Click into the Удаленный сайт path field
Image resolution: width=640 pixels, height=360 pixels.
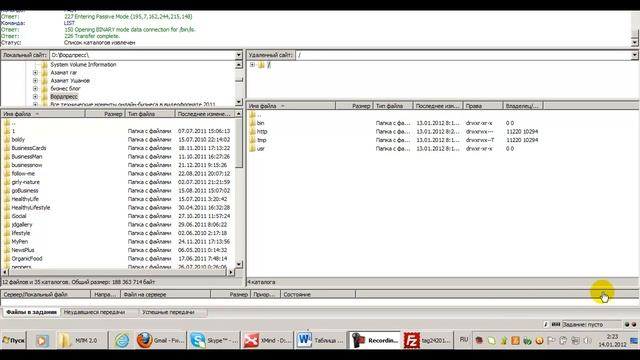click(x=463, y=55)
